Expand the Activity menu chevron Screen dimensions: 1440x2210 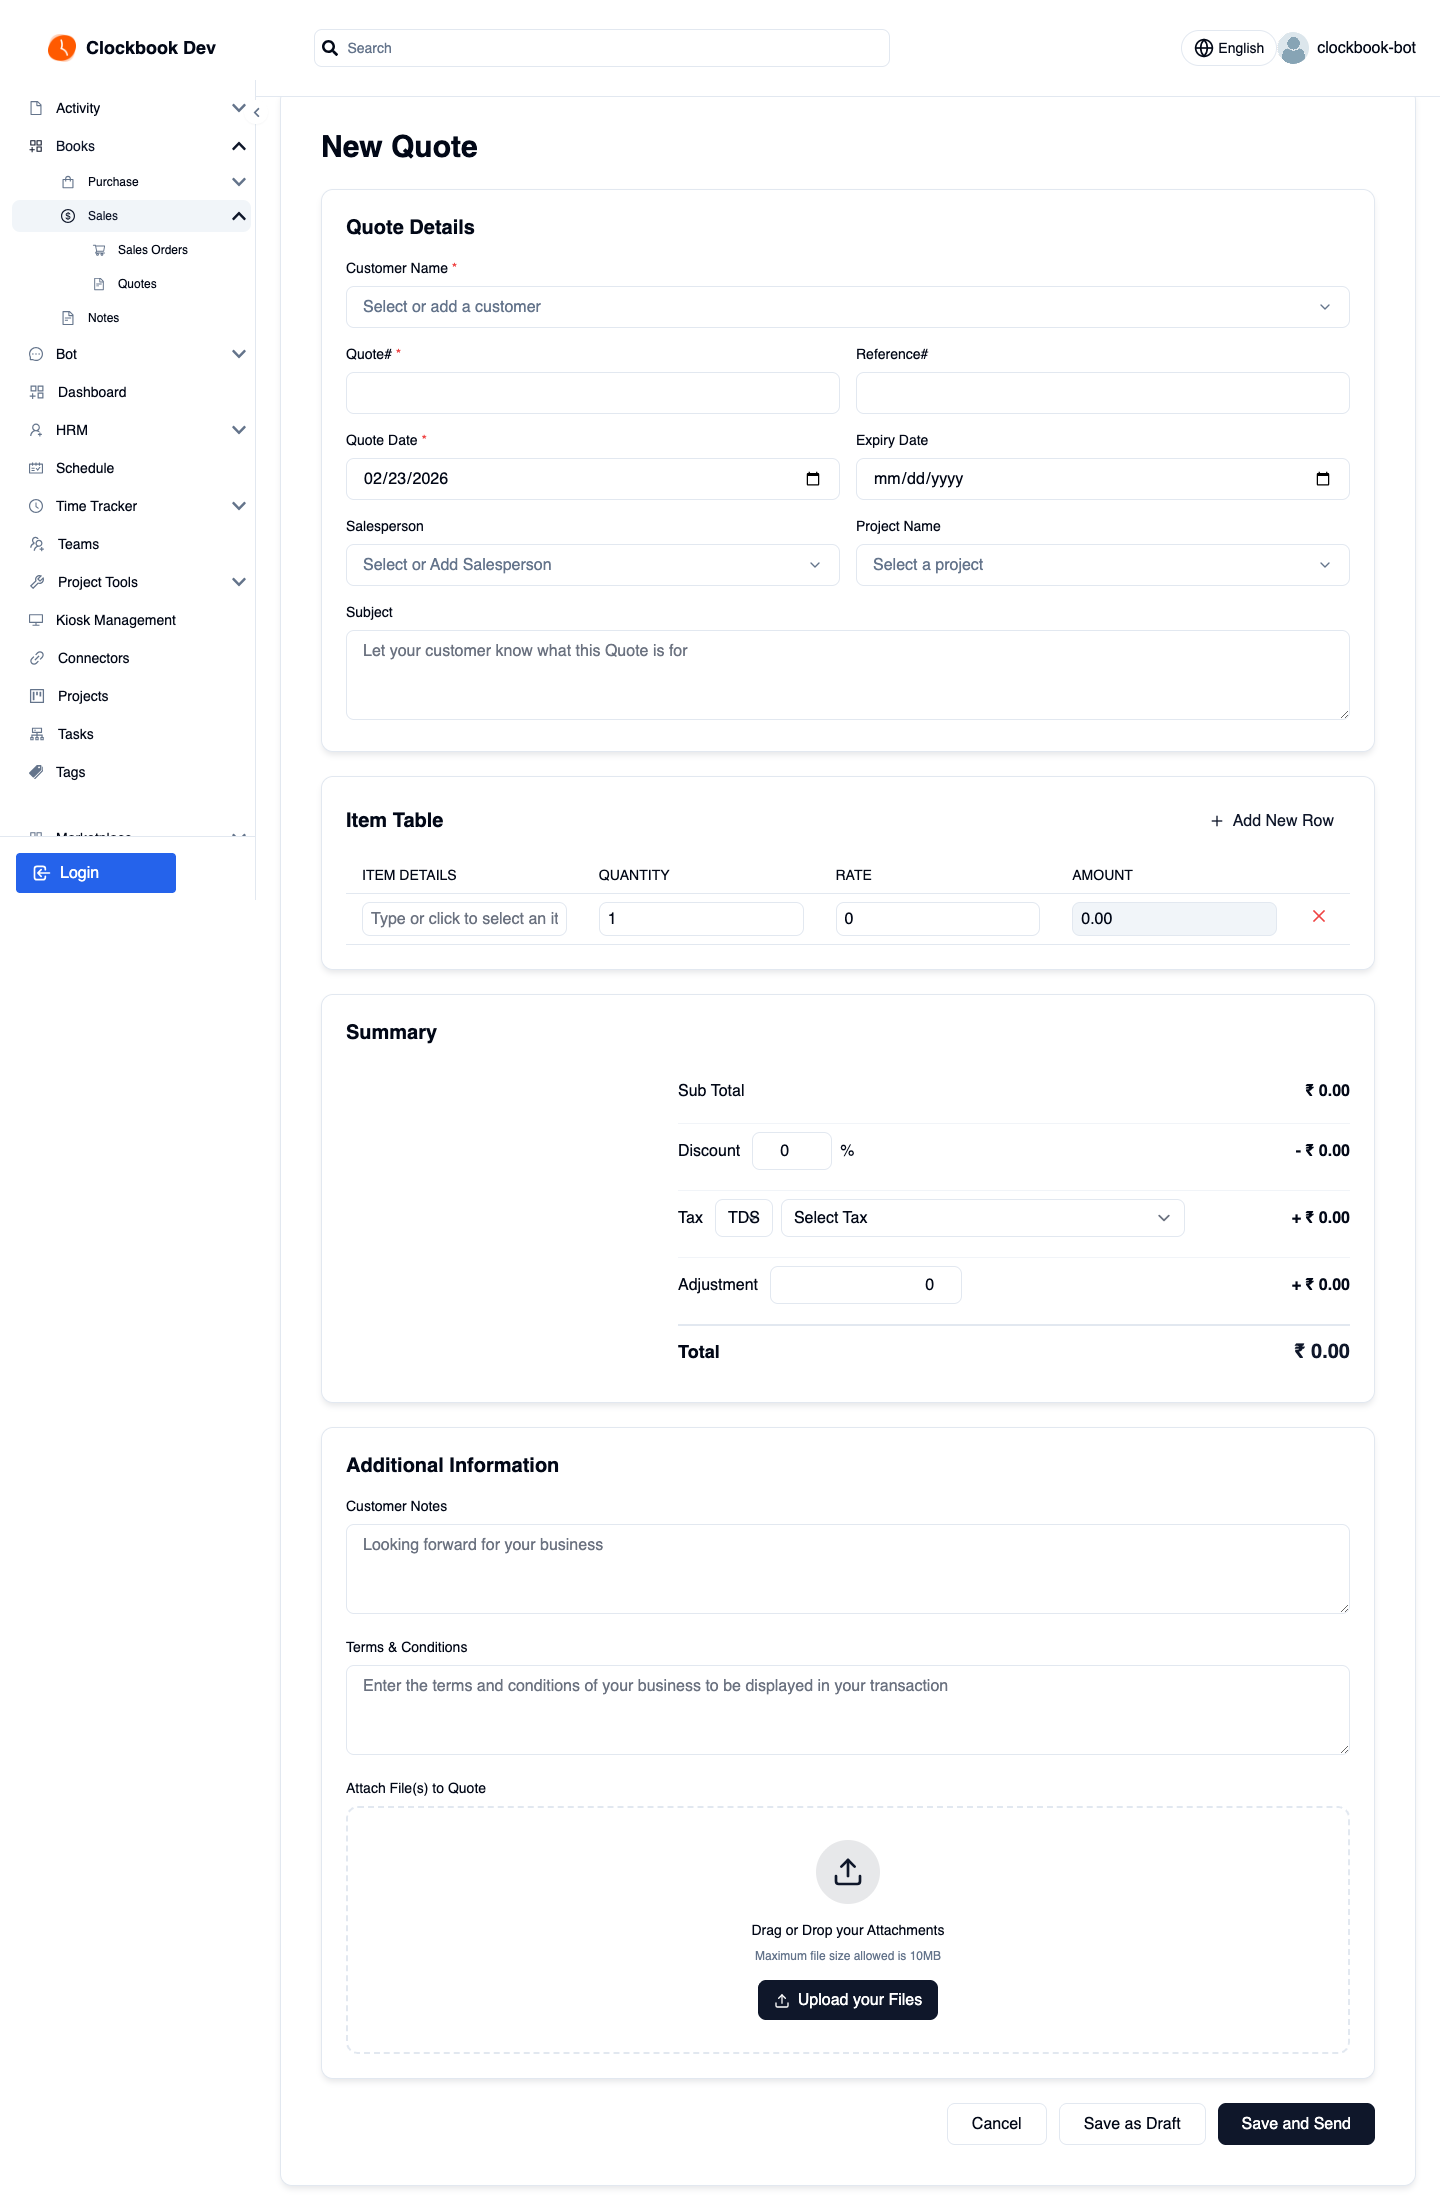pos(239,108)
